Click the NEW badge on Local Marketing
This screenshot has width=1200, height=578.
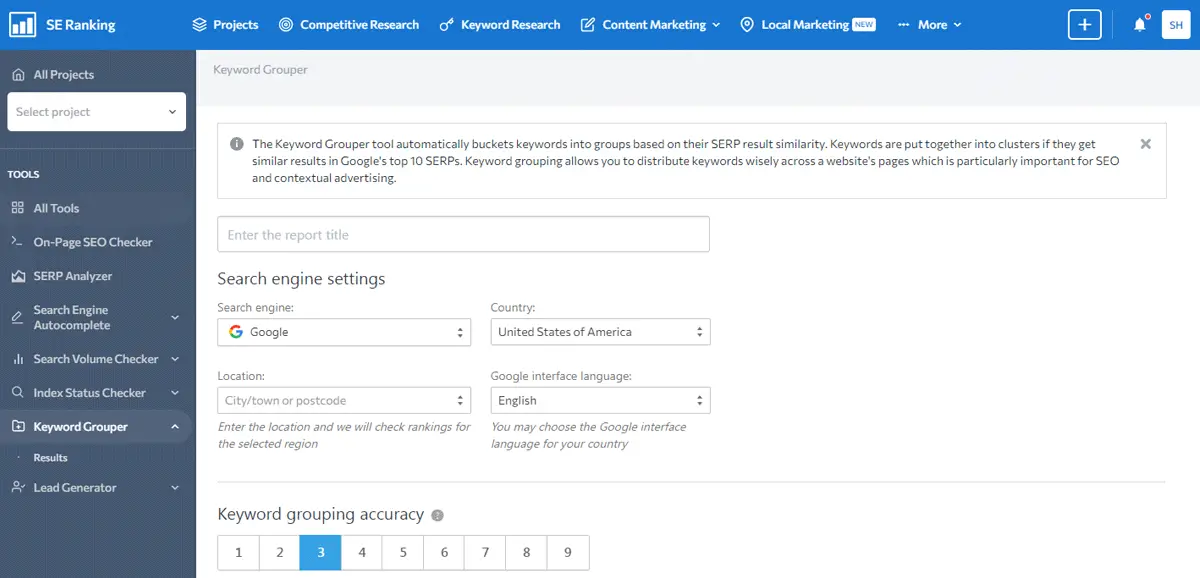(865, 25)
